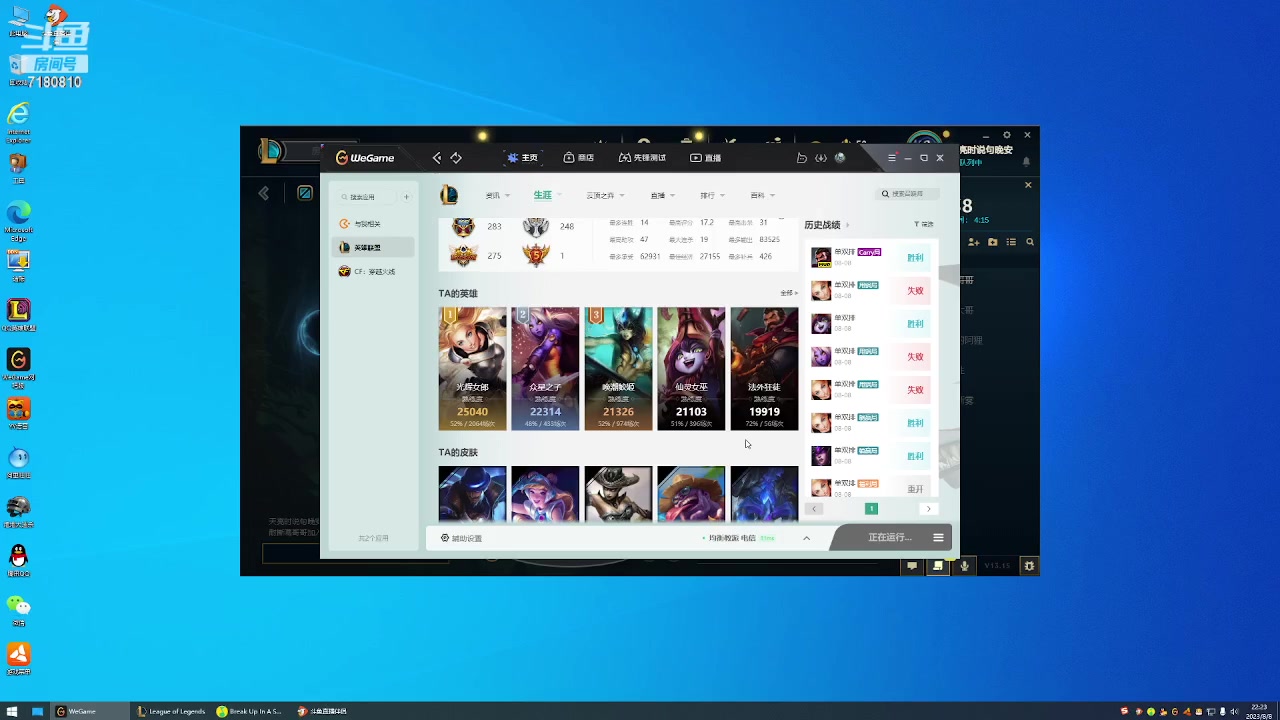1280x720 pixels.
Task: Open the 主页 home tab
Action: 523,158
